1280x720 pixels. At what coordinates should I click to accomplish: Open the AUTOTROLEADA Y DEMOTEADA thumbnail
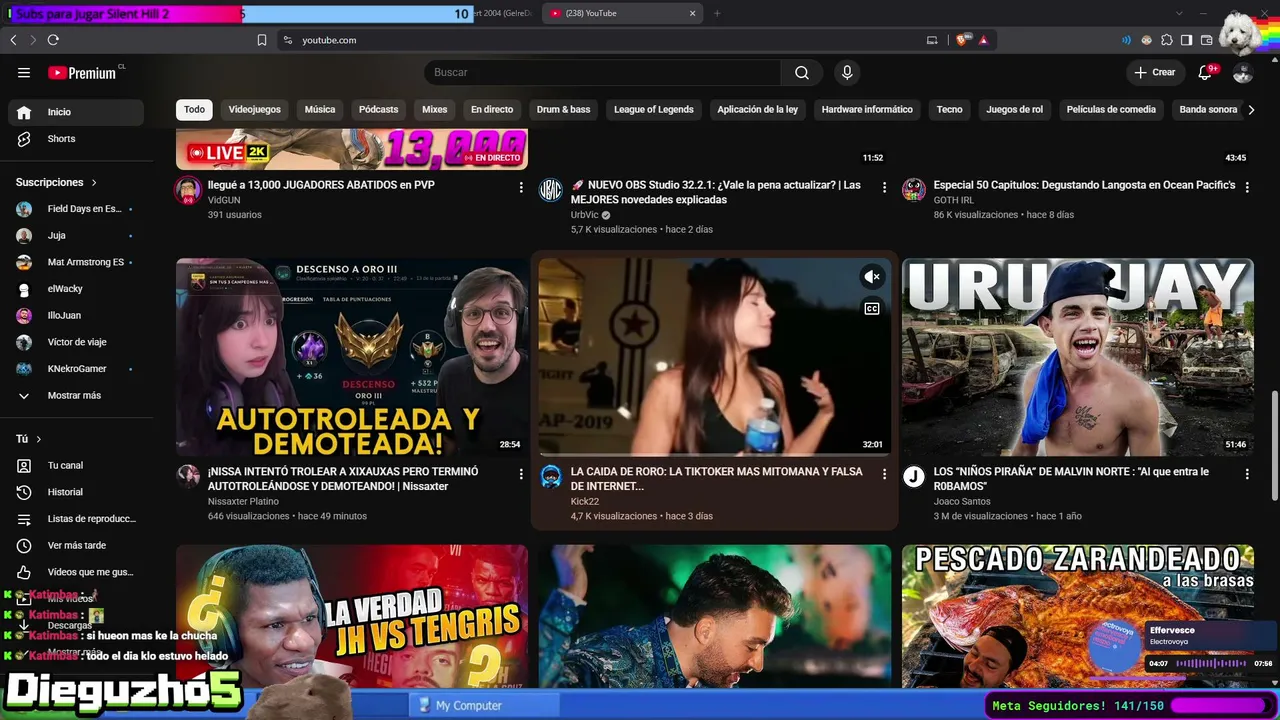352,357
